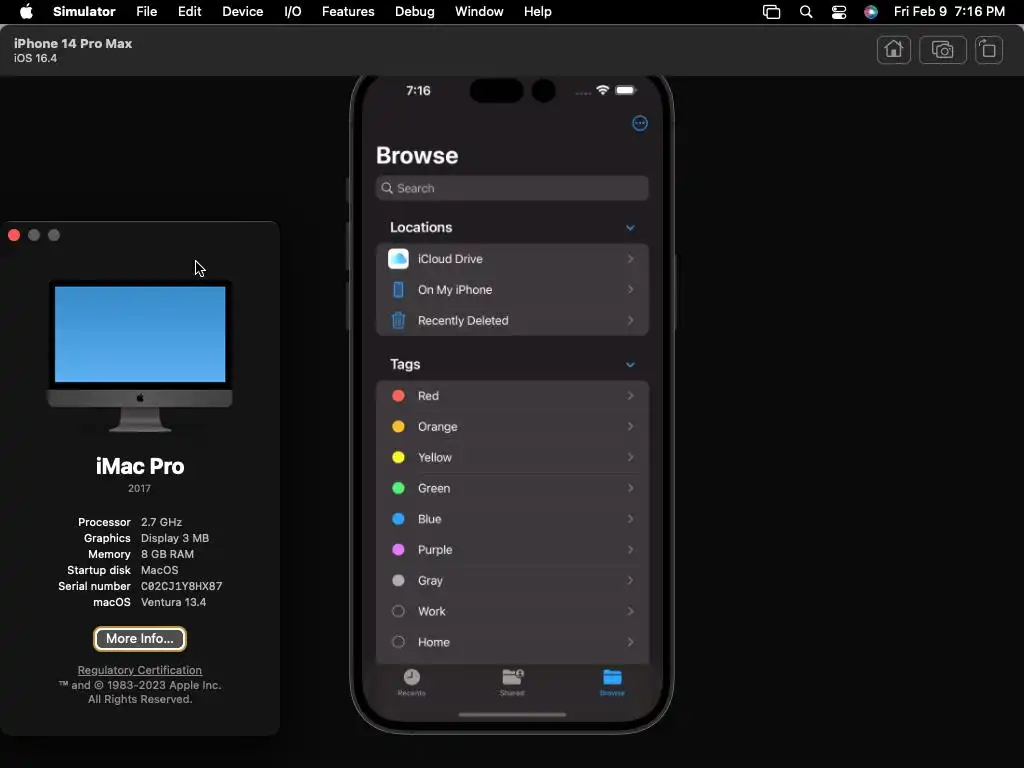Close the About This Mac window
This screenshot has height=768, width=1024.
click(14, 235)
